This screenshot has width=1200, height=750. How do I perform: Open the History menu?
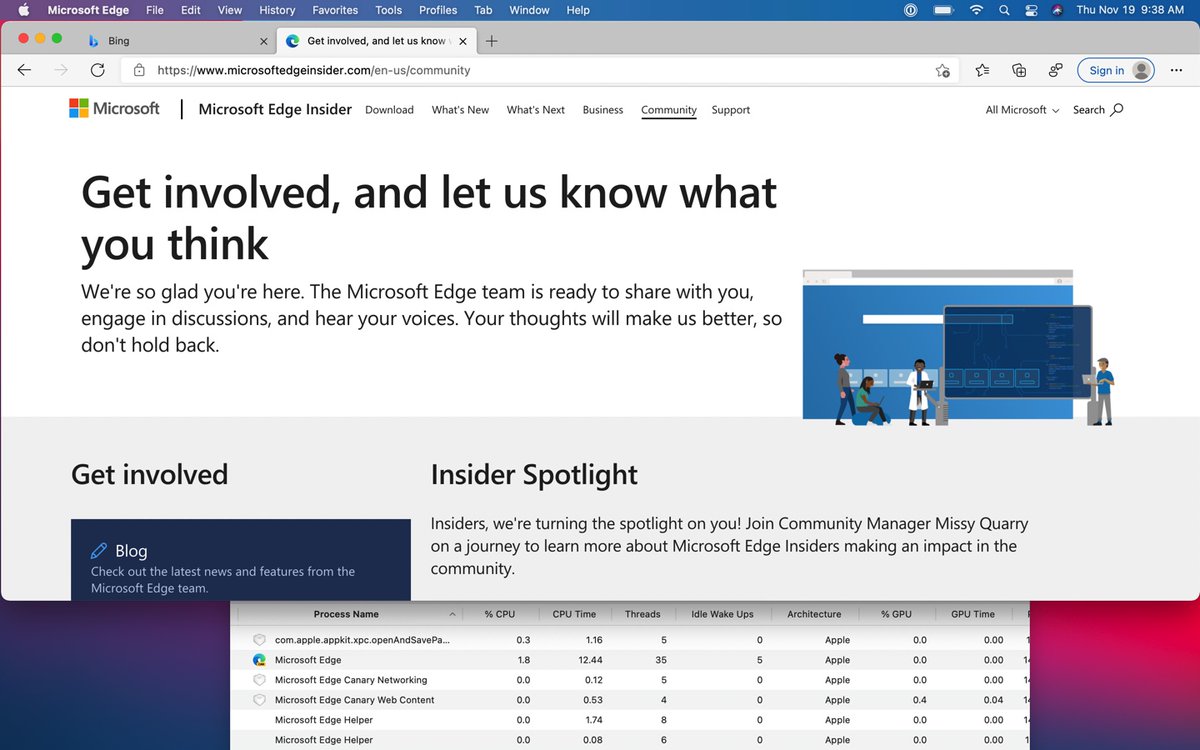point(277,10)
